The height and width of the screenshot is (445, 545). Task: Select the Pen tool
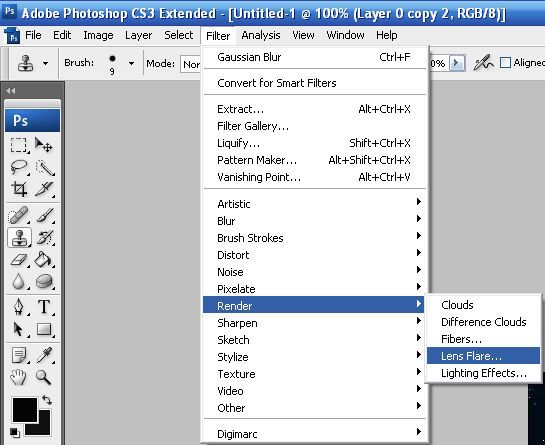pos(18,307)
